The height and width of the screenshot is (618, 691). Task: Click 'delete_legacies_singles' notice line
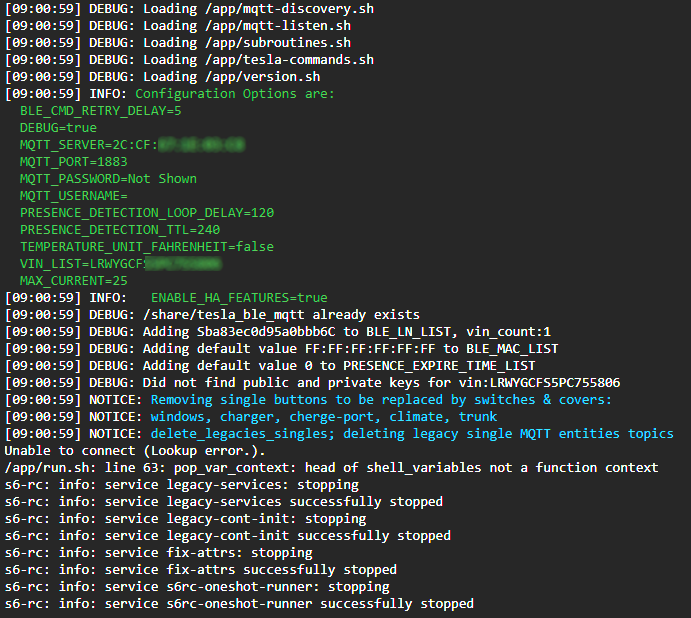coord(339,434)
